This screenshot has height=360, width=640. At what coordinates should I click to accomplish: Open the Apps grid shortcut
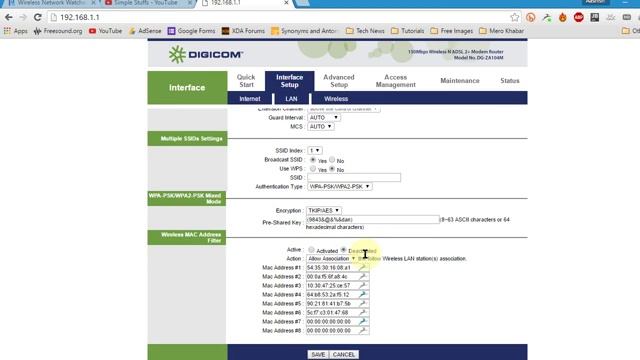tap(16, 31)
